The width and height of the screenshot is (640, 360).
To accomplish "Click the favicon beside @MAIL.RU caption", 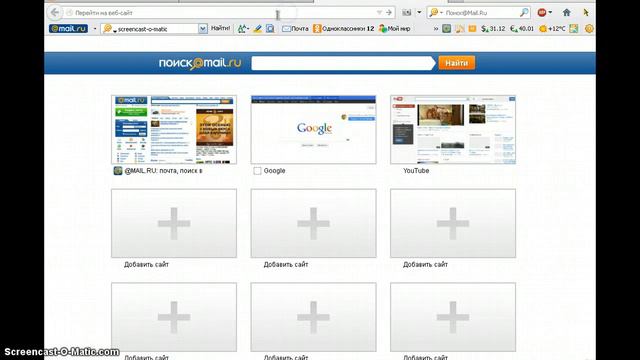I will coord(118,171).
